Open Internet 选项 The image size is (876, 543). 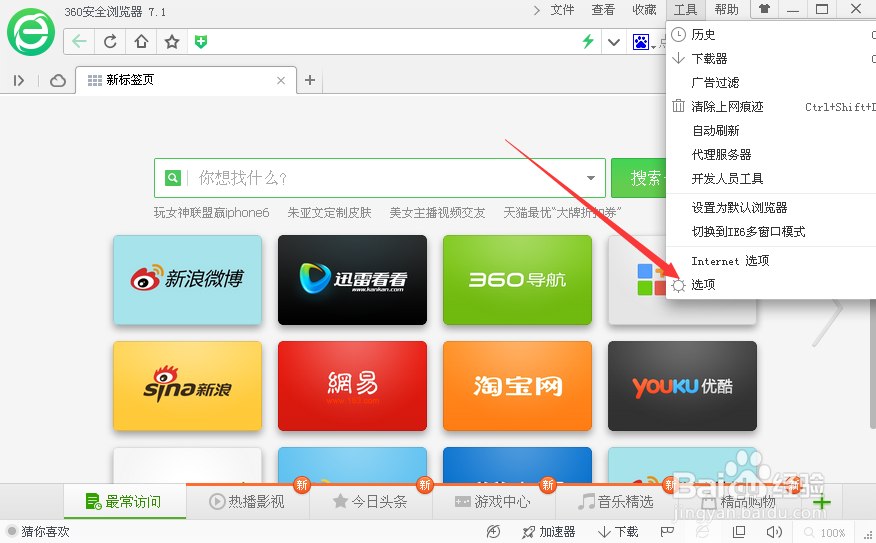[771, 261]
